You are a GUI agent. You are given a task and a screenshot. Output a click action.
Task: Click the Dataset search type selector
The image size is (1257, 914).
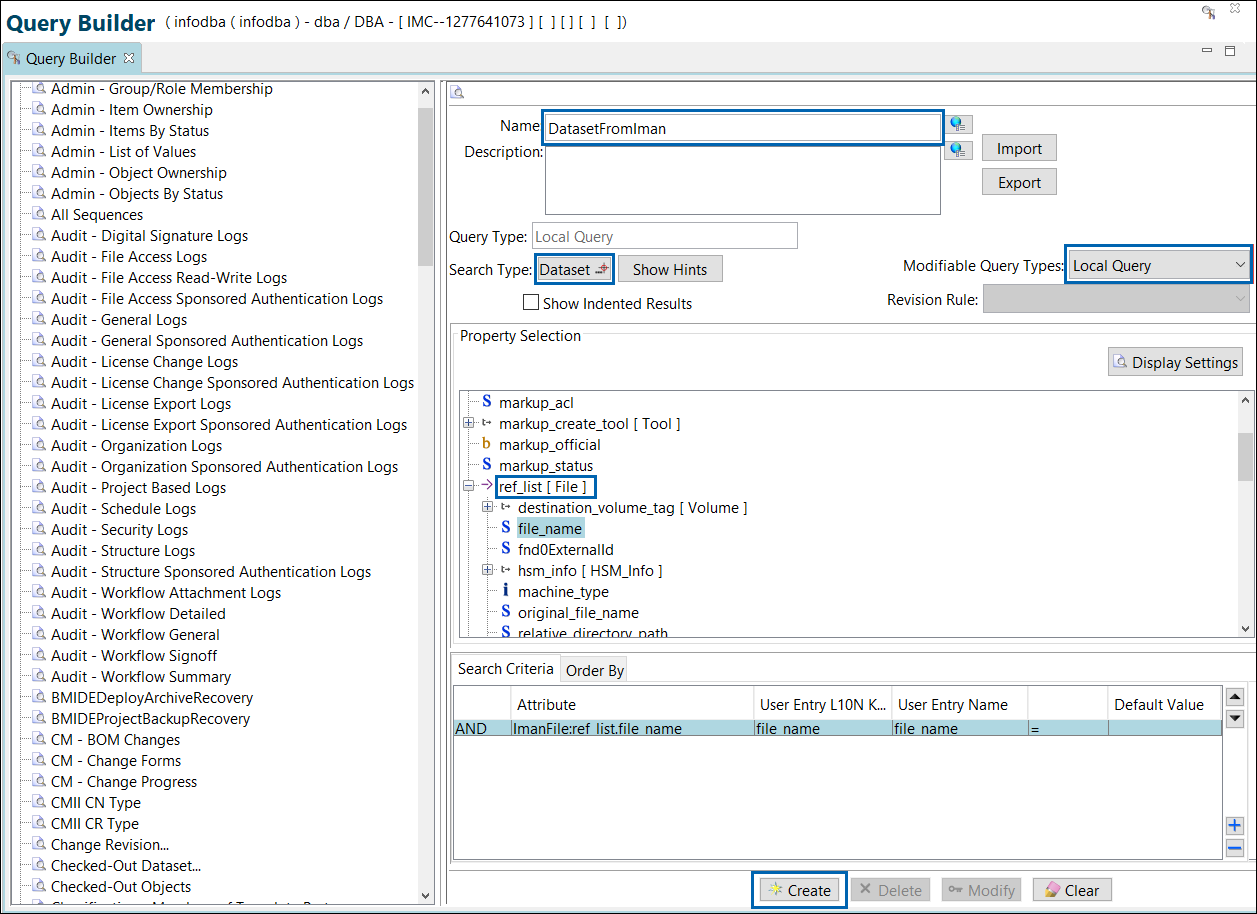(573, 268)
